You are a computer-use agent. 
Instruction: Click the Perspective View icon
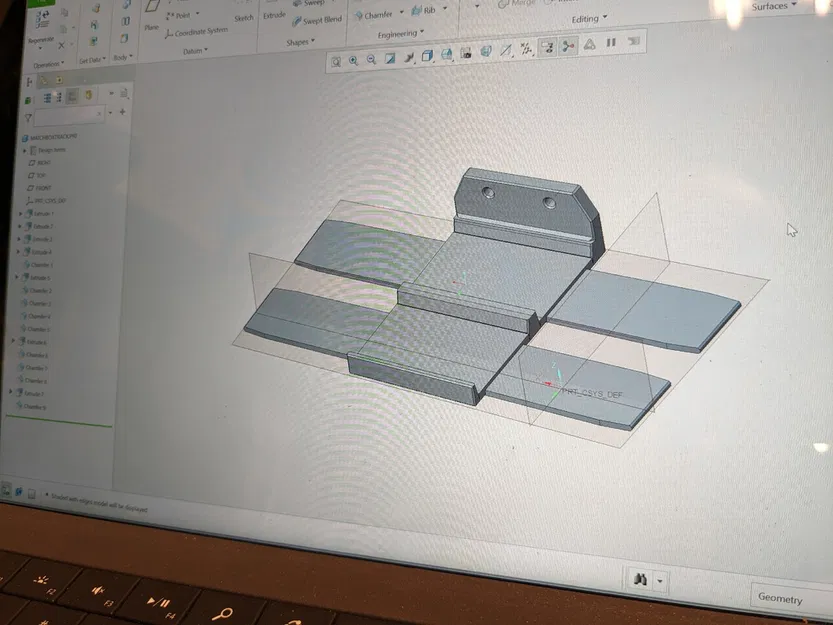[x=486, y=52]
